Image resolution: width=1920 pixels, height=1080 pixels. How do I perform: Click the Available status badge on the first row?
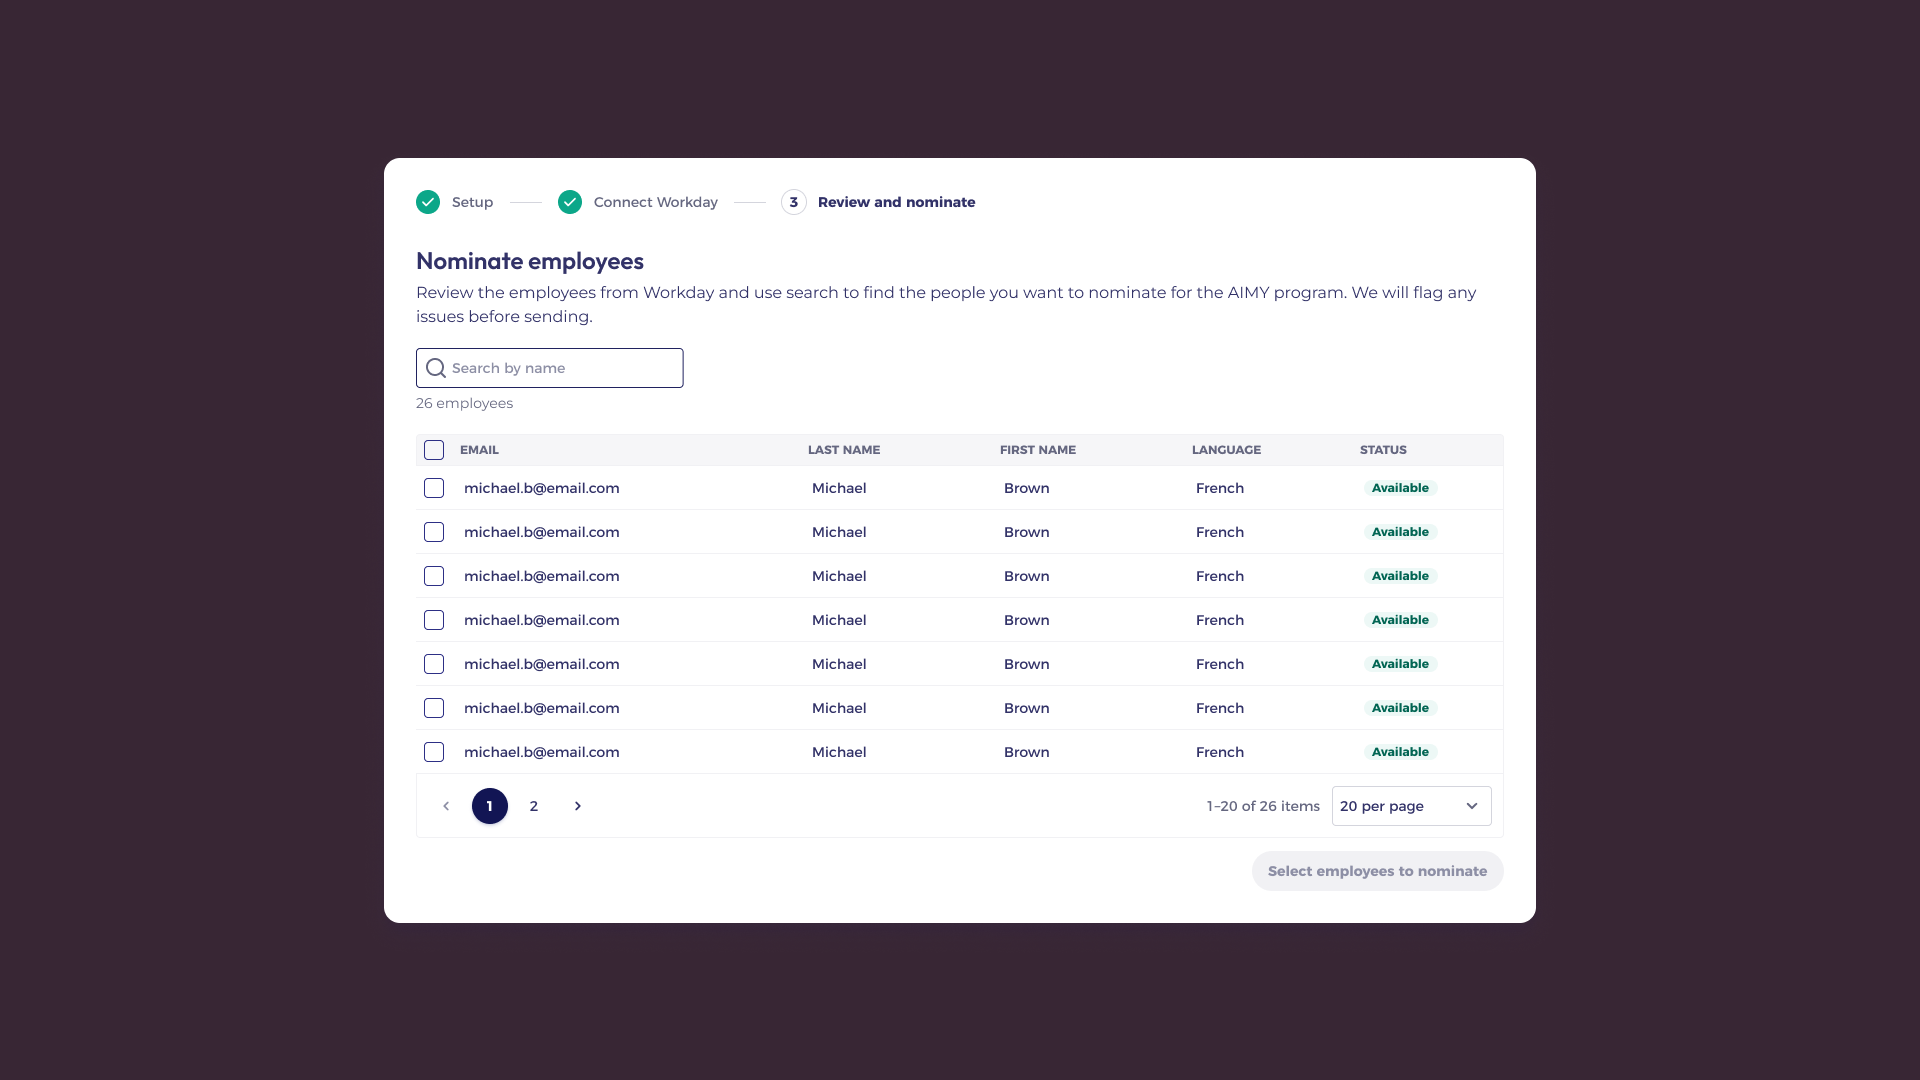point(1401,488)
